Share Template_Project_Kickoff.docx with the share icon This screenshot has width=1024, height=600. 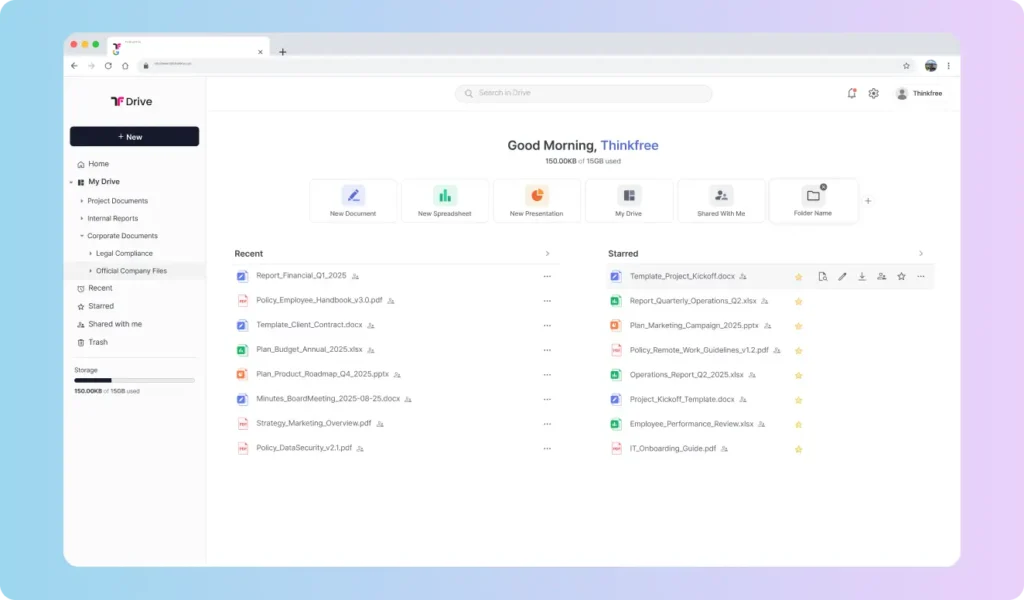click(x=882, y=277)
